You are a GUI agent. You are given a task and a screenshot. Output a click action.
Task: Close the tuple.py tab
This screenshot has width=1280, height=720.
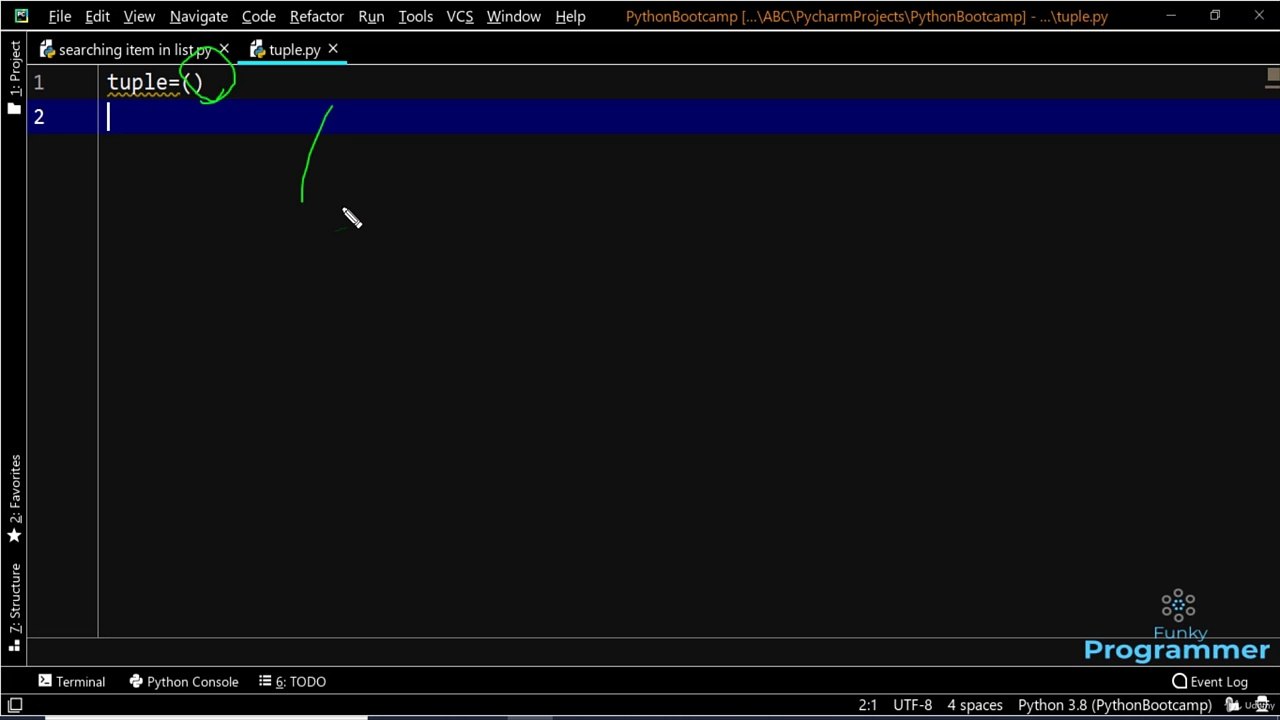pyautogui.click(x=333, y=49)
